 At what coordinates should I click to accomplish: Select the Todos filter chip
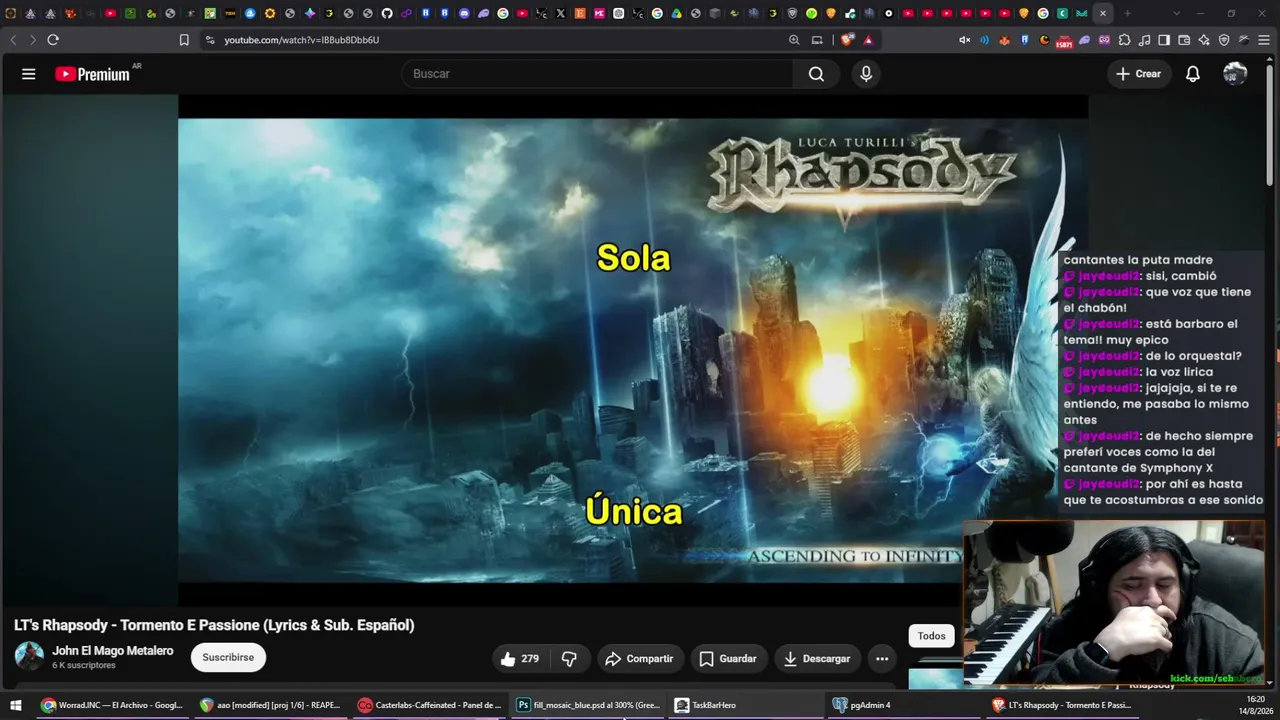[x=931, y=636]
